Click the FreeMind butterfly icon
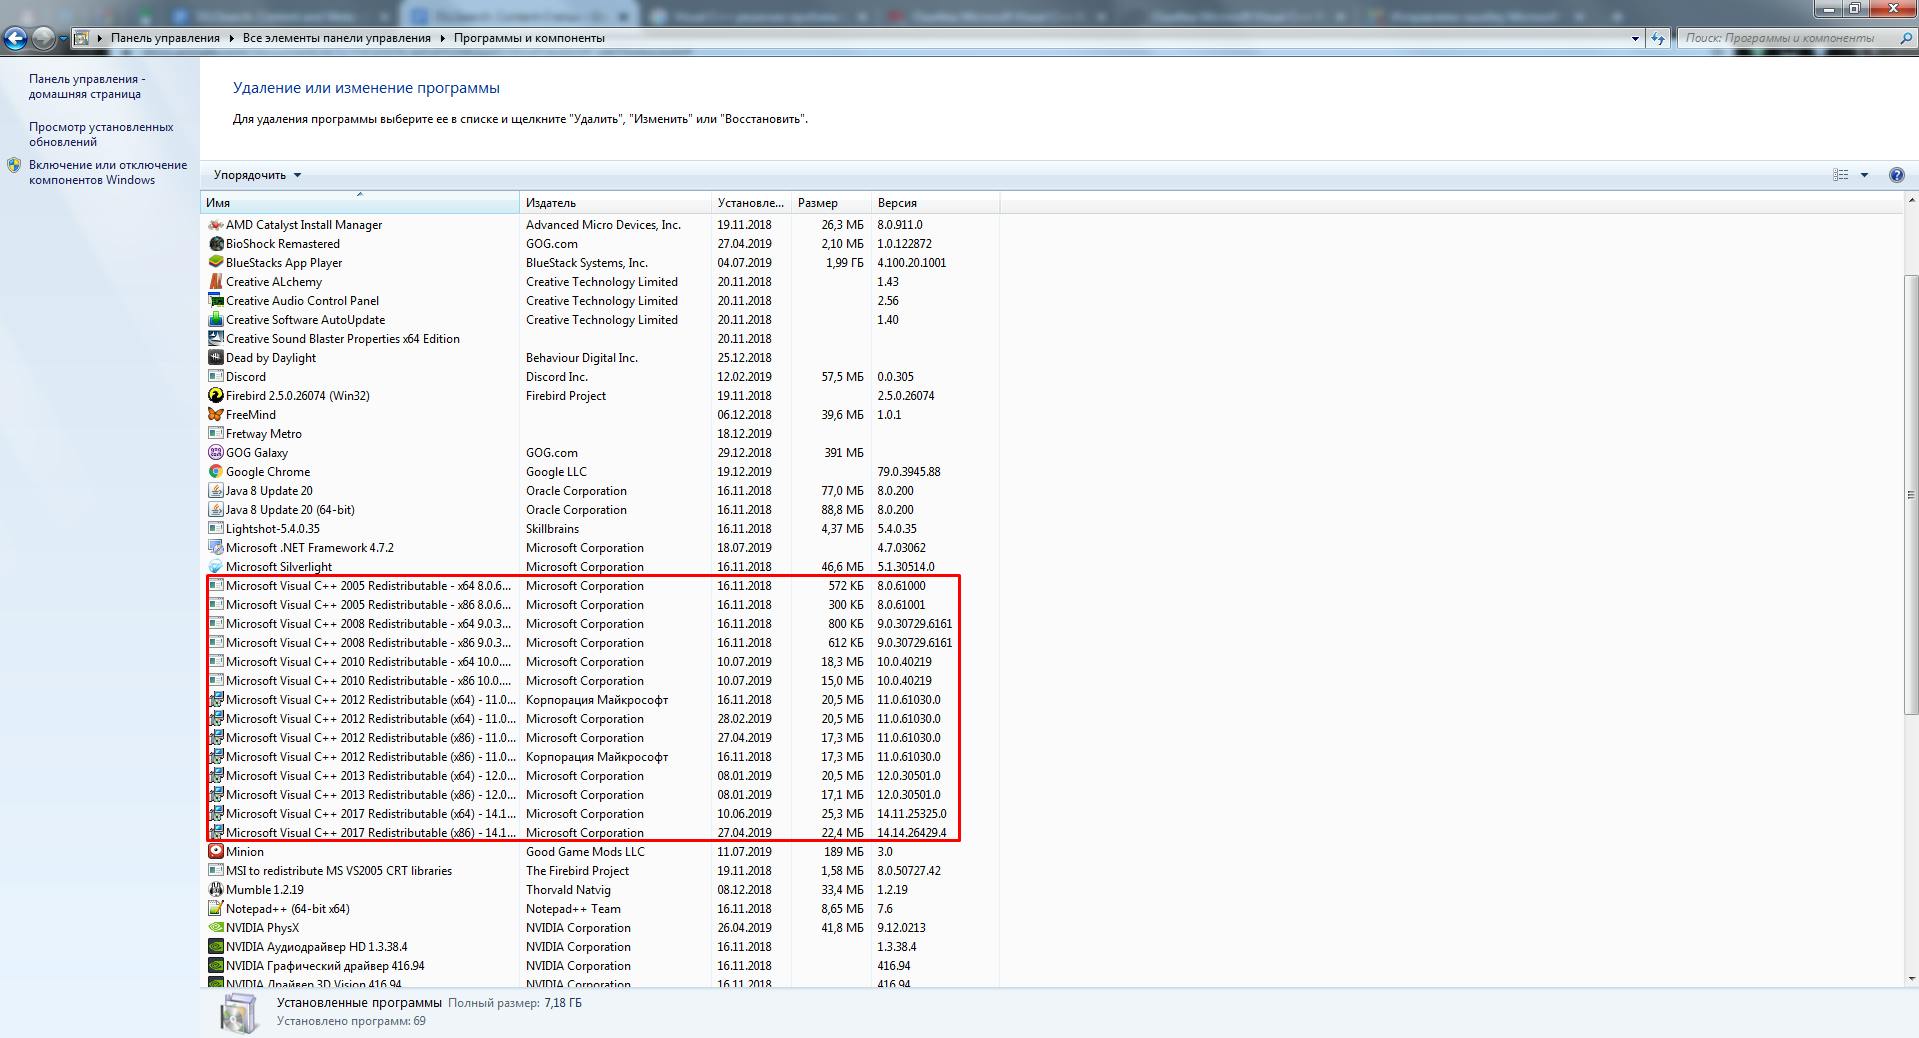The height and width of the screenshot is (1038, 1919). coord(216,415)
